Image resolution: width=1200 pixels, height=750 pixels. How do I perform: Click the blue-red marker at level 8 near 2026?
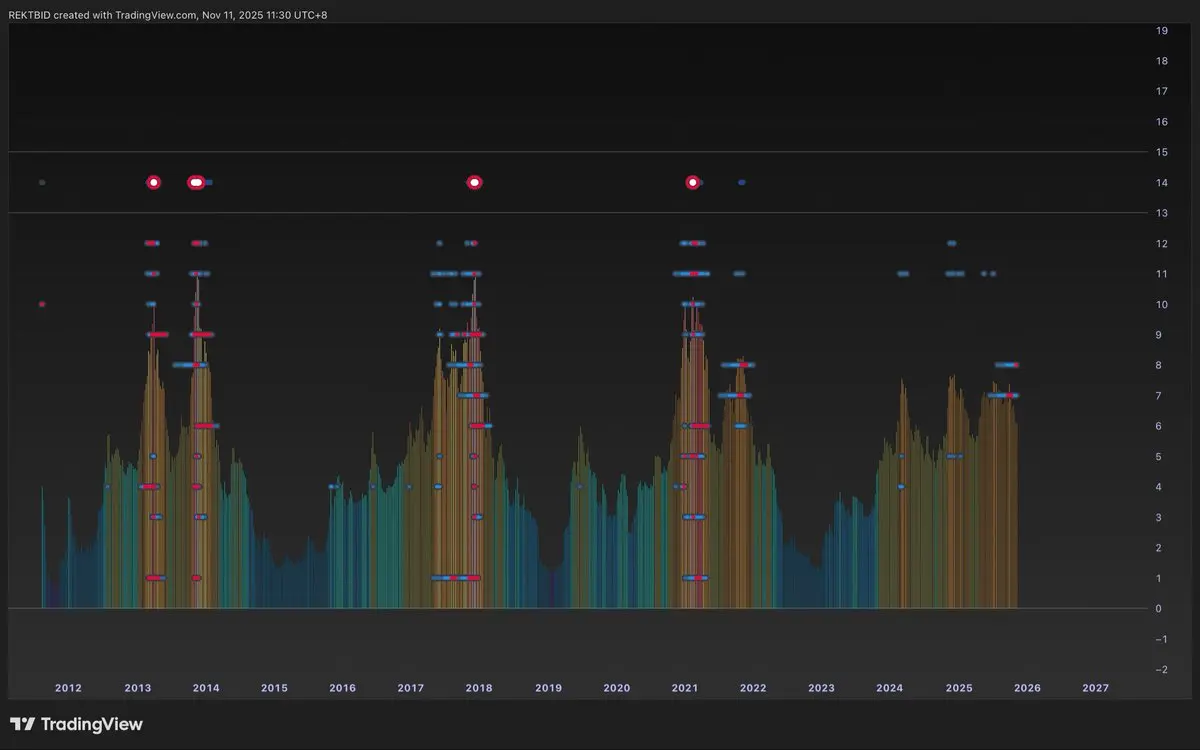click(1007, 365)
